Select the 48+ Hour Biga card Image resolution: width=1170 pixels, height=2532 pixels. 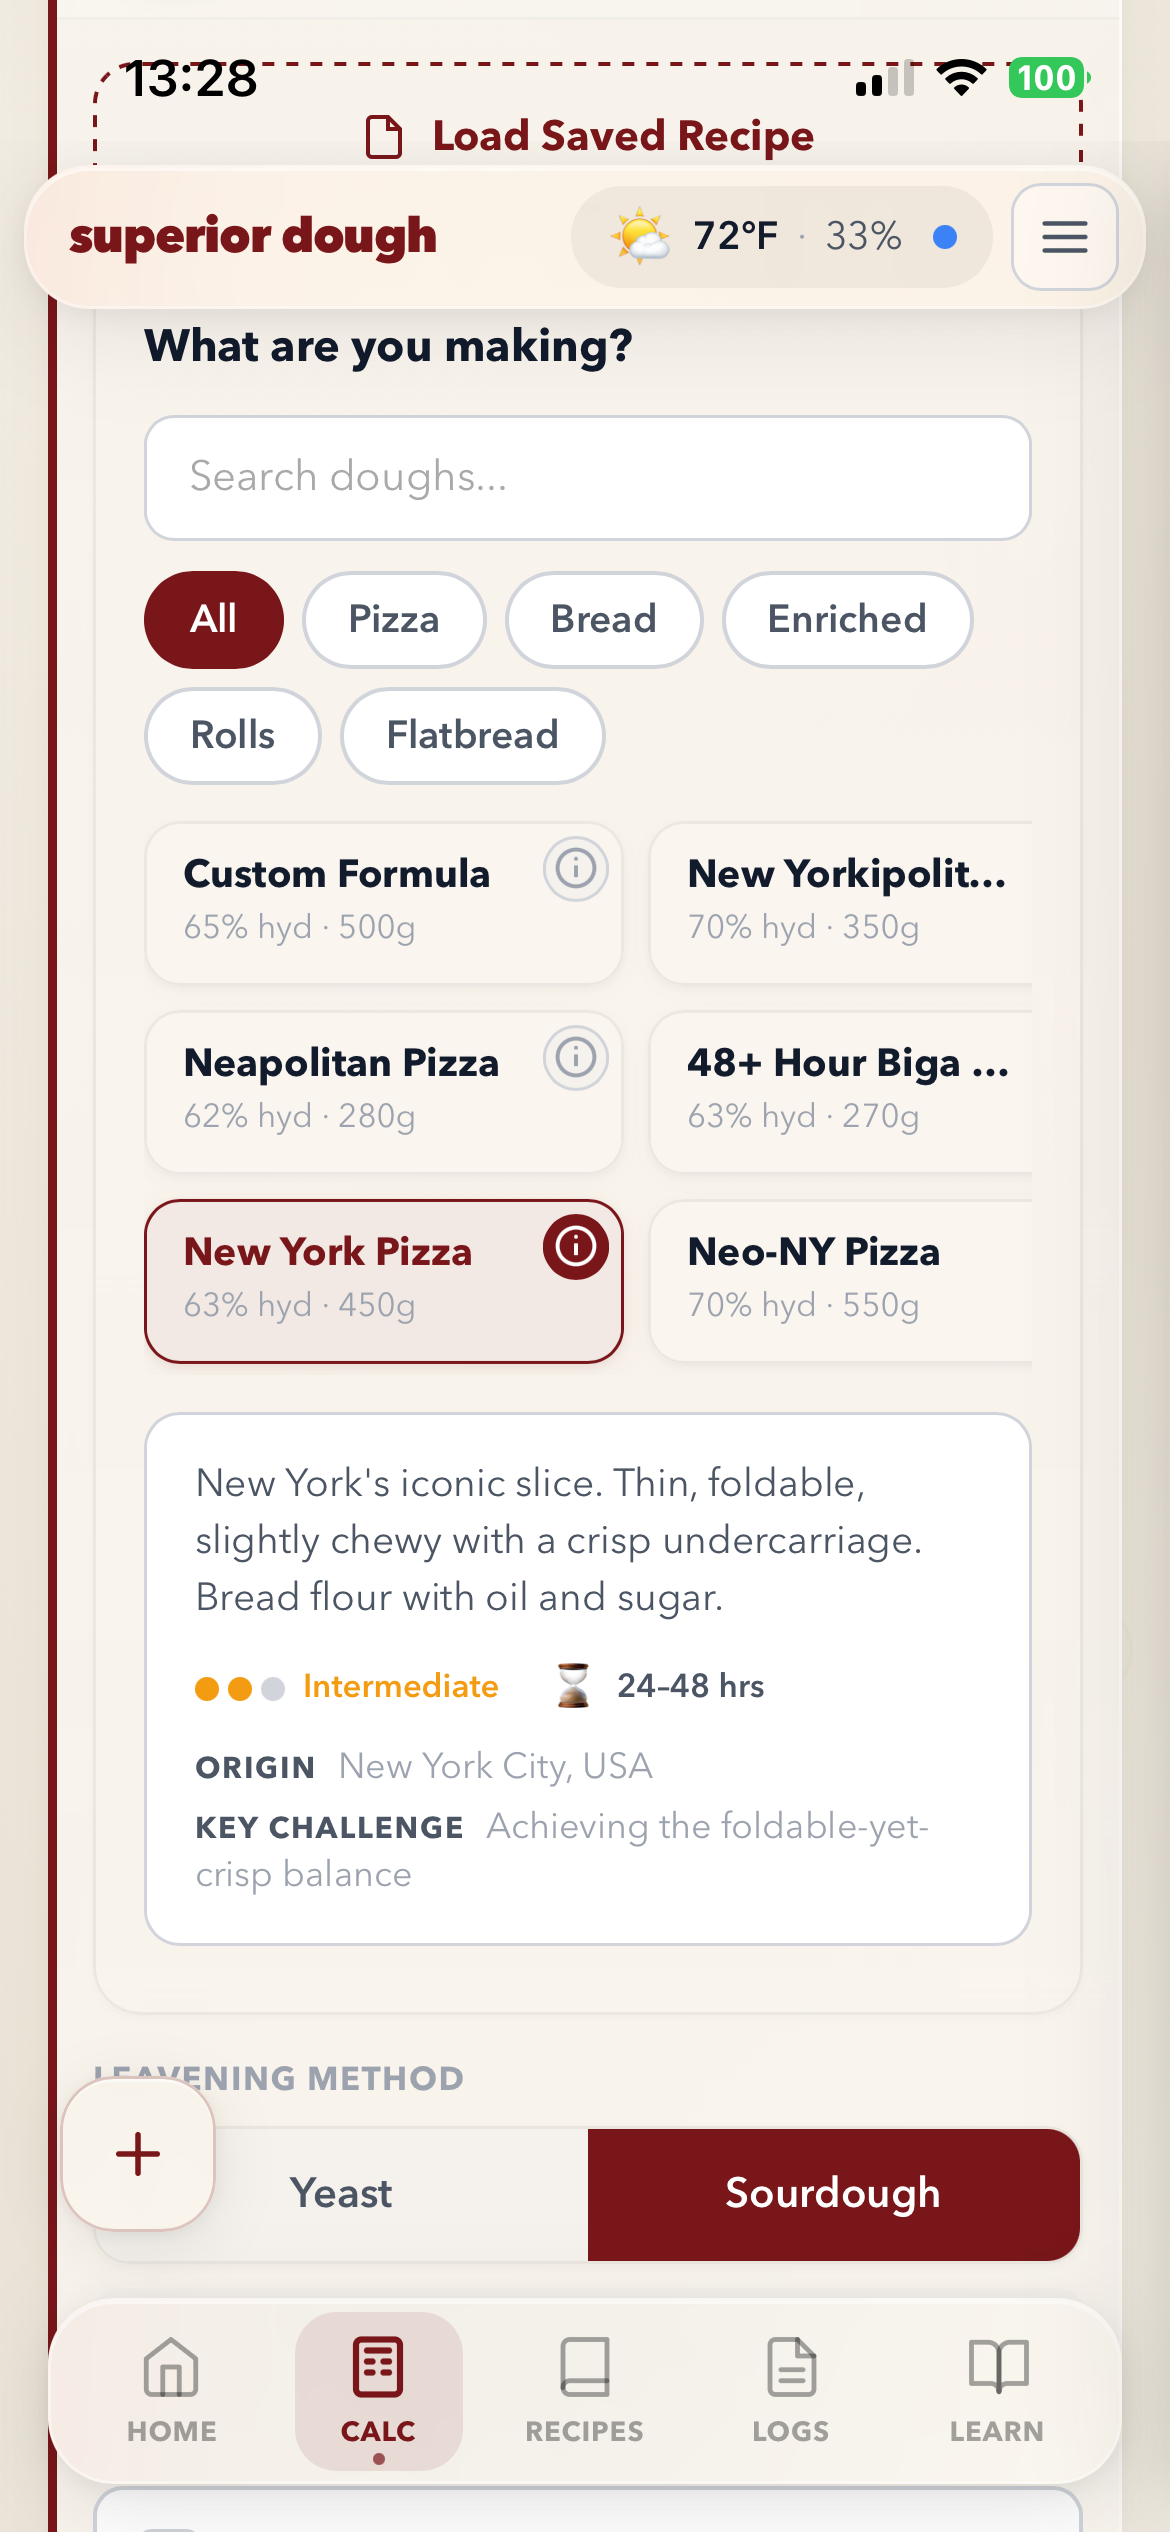[840, 1091]
